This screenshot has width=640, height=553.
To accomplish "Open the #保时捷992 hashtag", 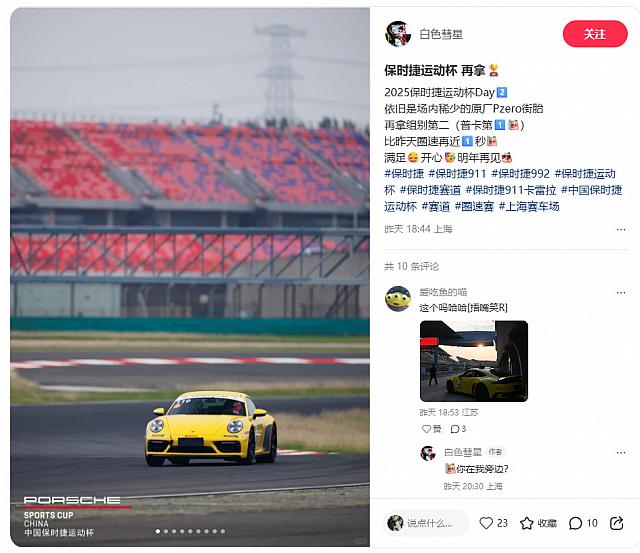I will pyautogui.click(x=520, y=174).
